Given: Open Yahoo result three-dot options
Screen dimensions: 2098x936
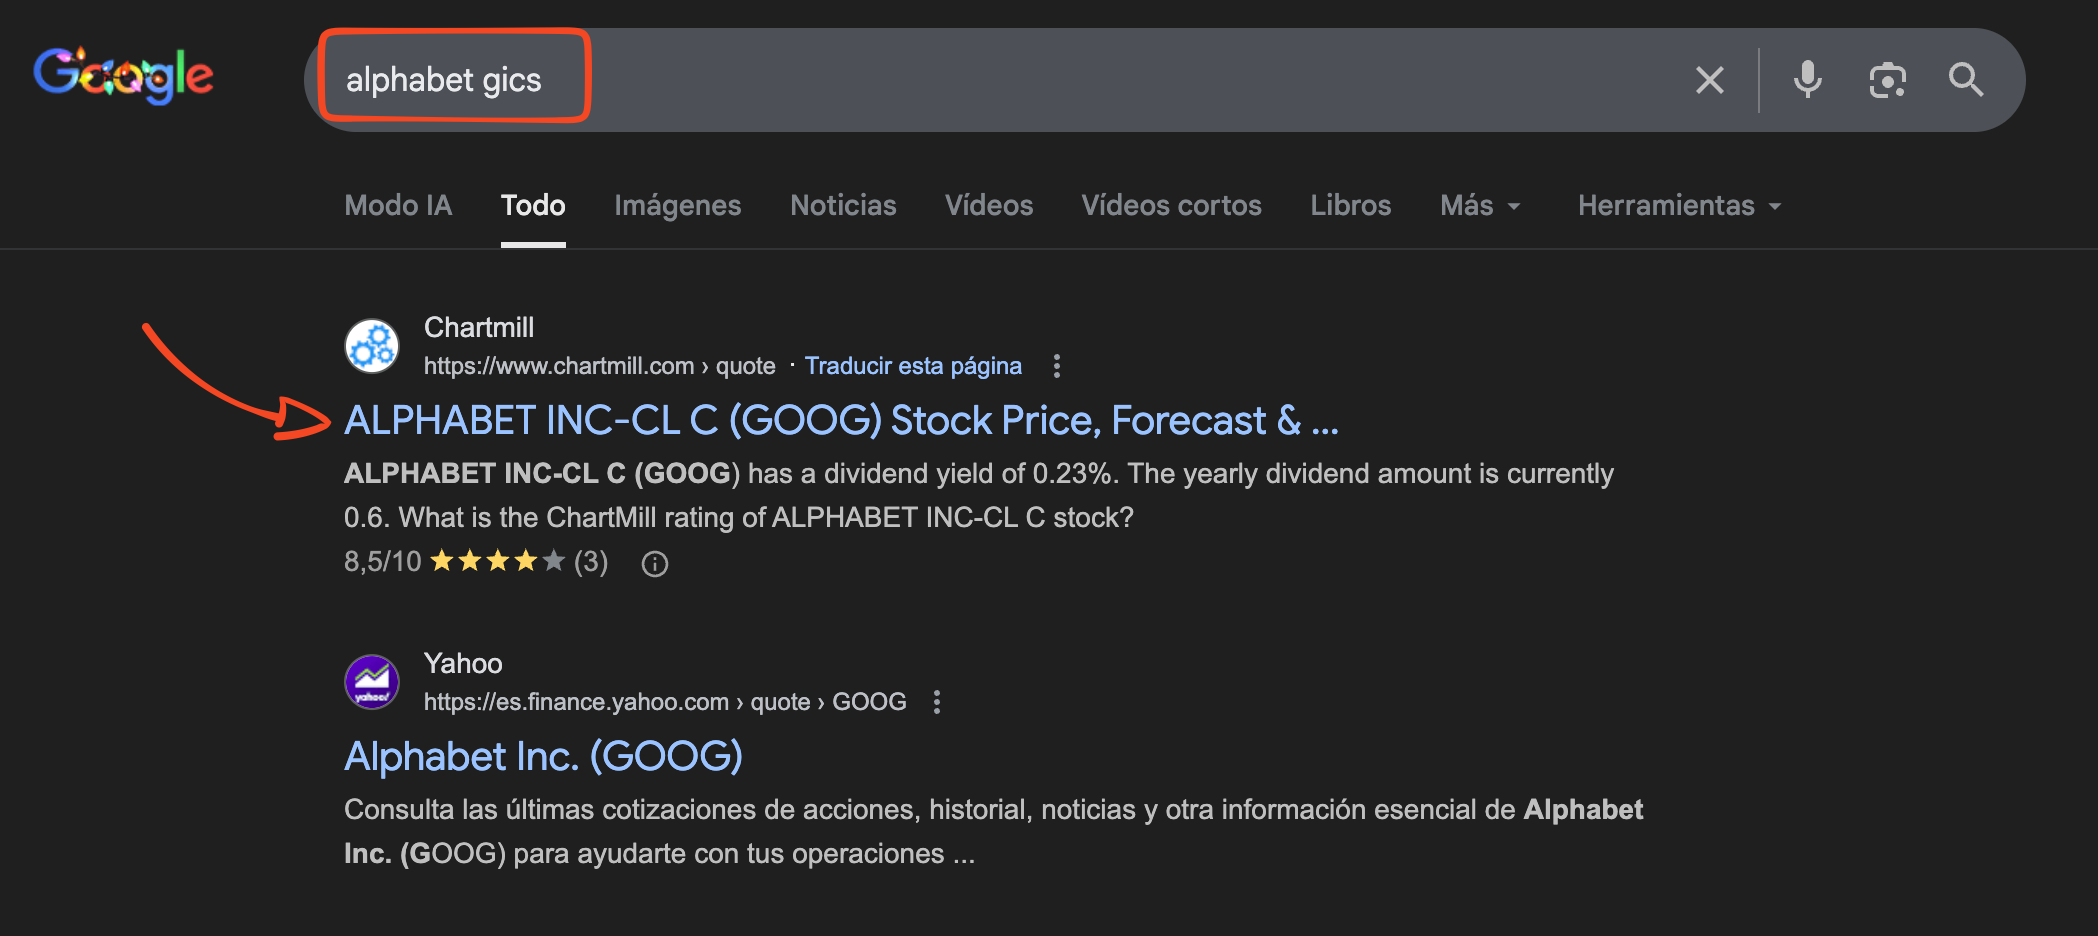Looking at the screenshot, I should 937,702.
